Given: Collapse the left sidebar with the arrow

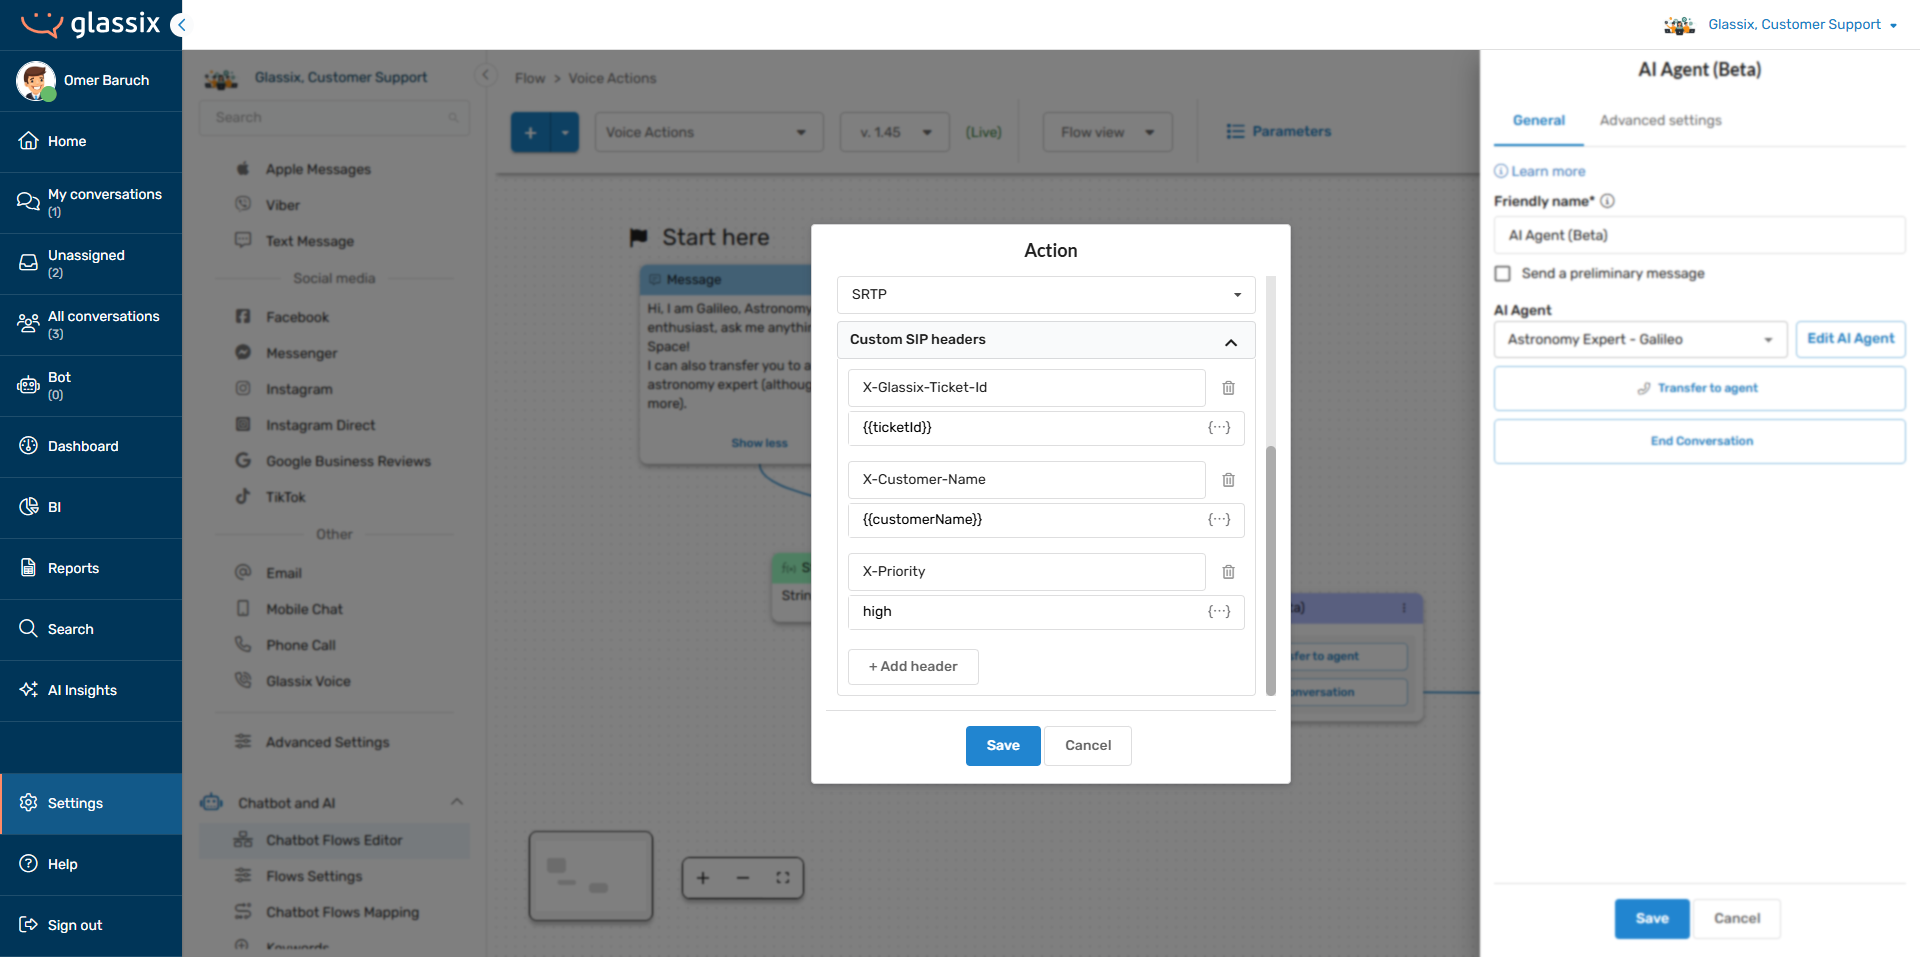Looking at the screenshot, I should point(179,25).
